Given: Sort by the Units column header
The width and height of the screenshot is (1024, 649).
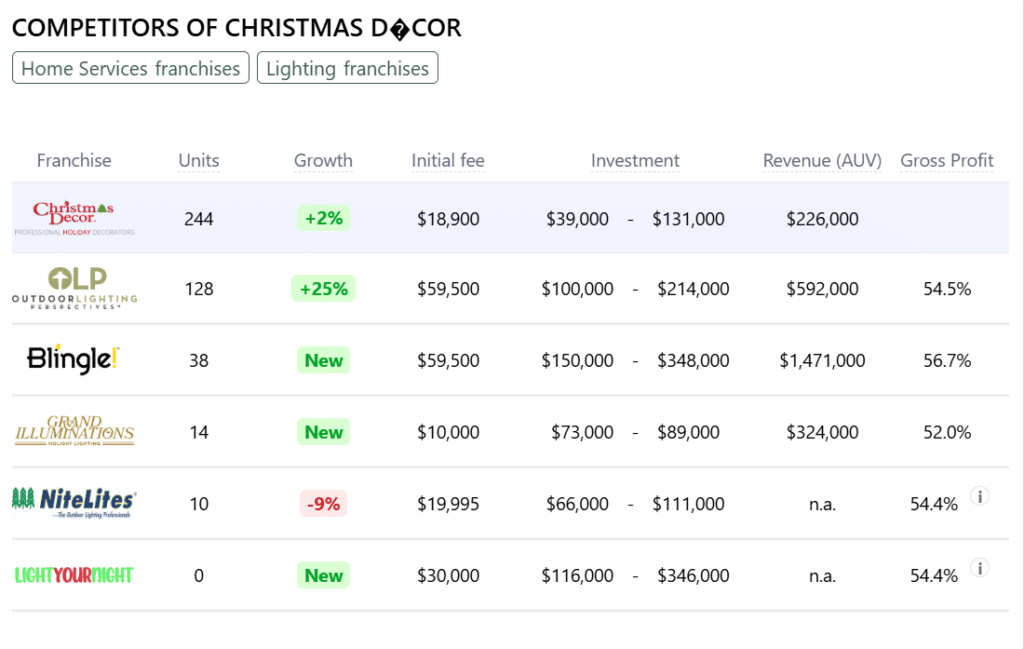Looking at the screenshot, I should pos(199,160).
